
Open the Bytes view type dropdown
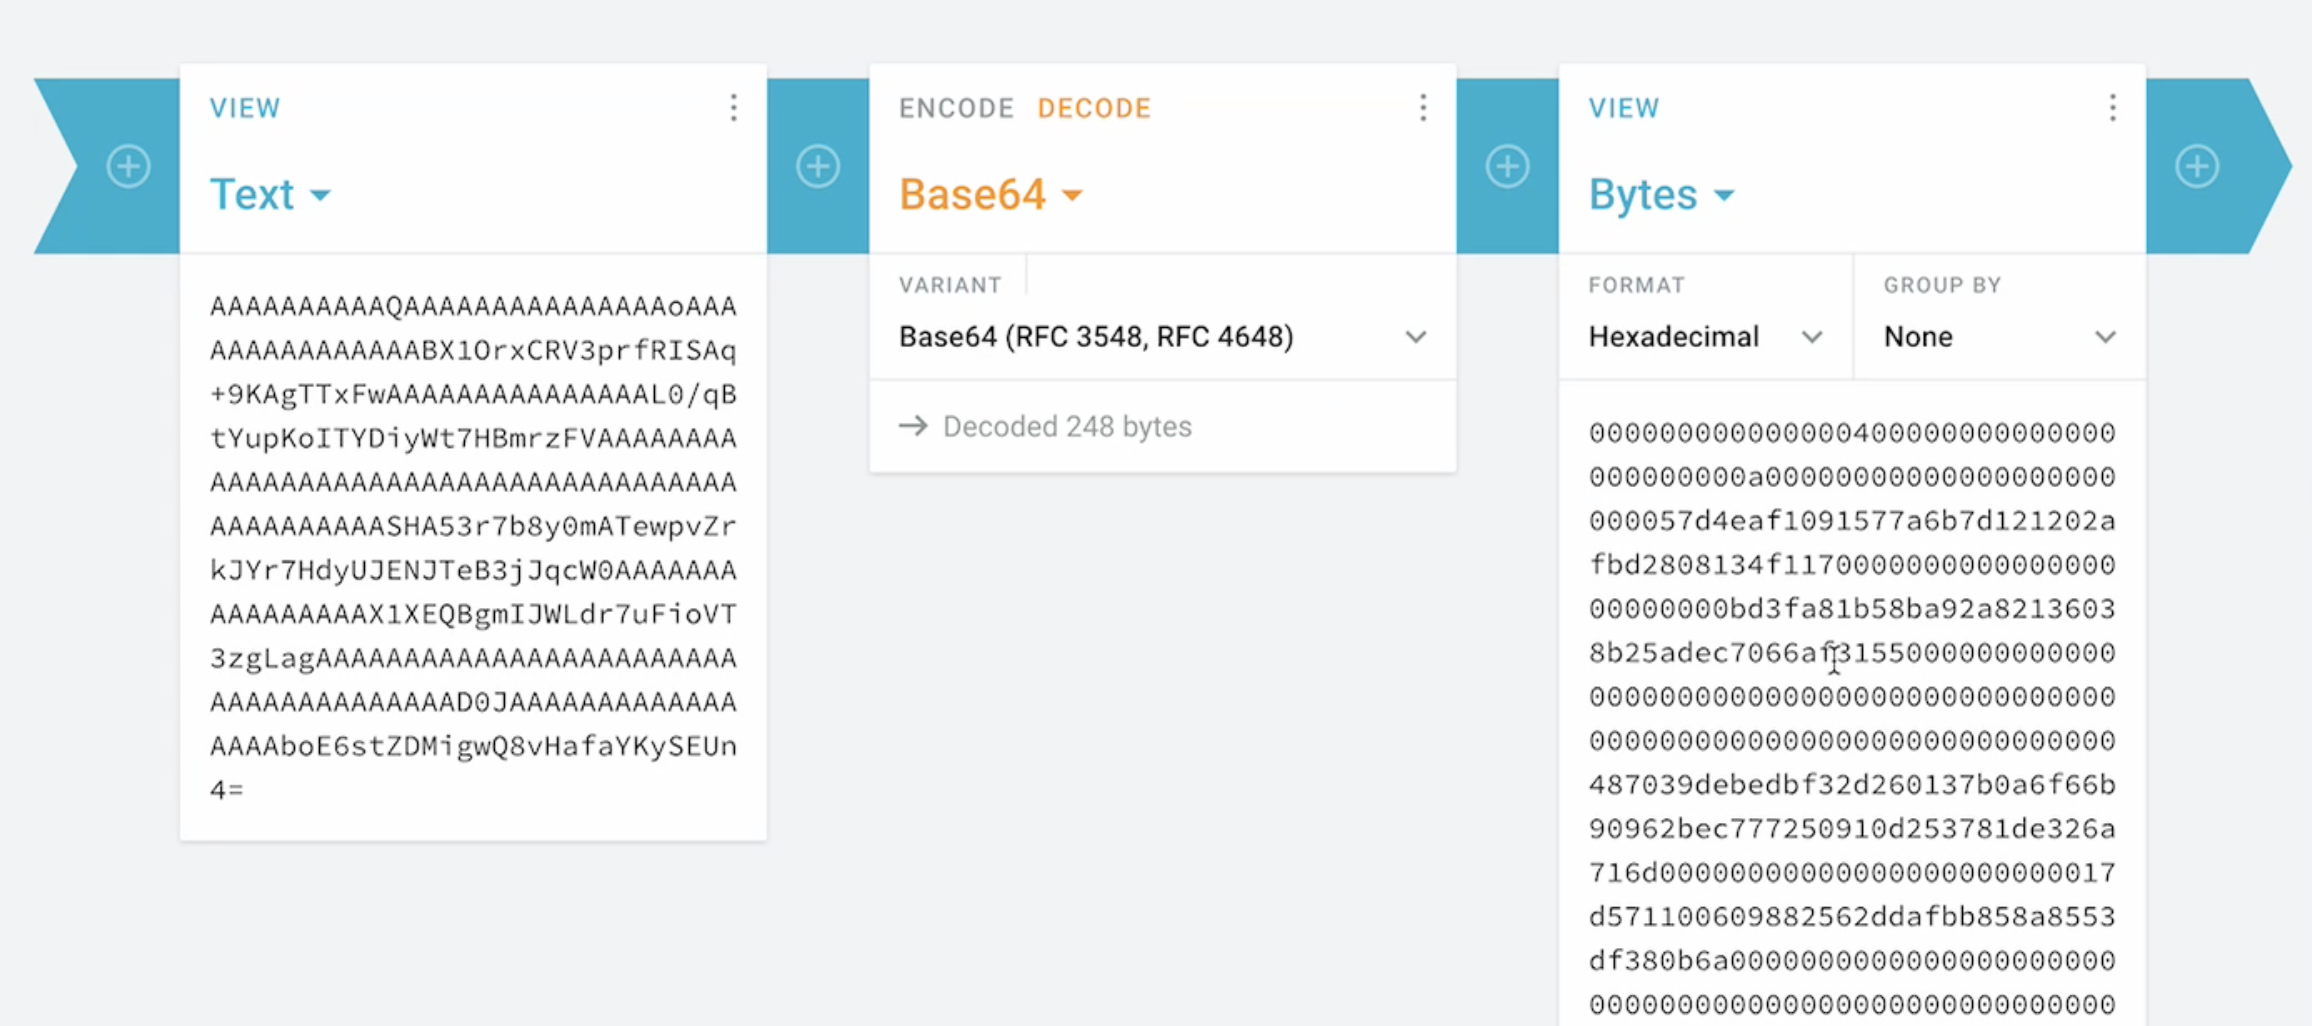(x=1661, y=194)
